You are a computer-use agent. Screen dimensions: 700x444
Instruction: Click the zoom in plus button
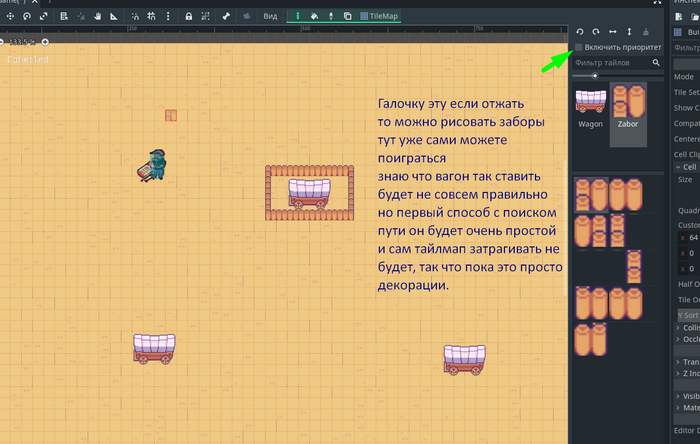tap(45, 42)
